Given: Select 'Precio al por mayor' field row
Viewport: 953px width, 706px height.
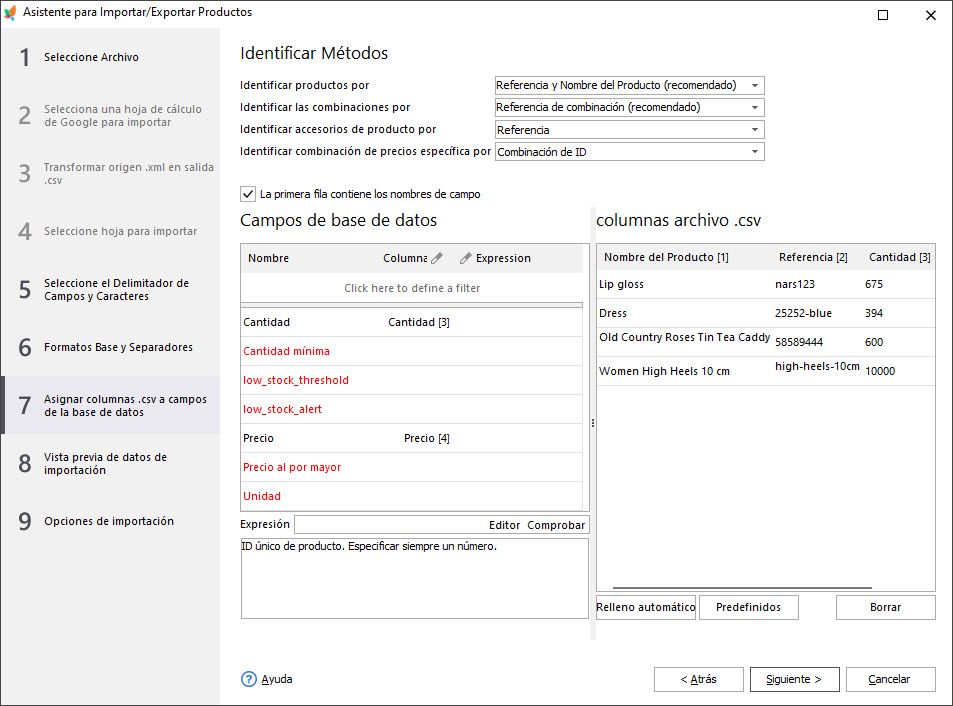Looking at the screenshot, I should click(x=411, y=468).
